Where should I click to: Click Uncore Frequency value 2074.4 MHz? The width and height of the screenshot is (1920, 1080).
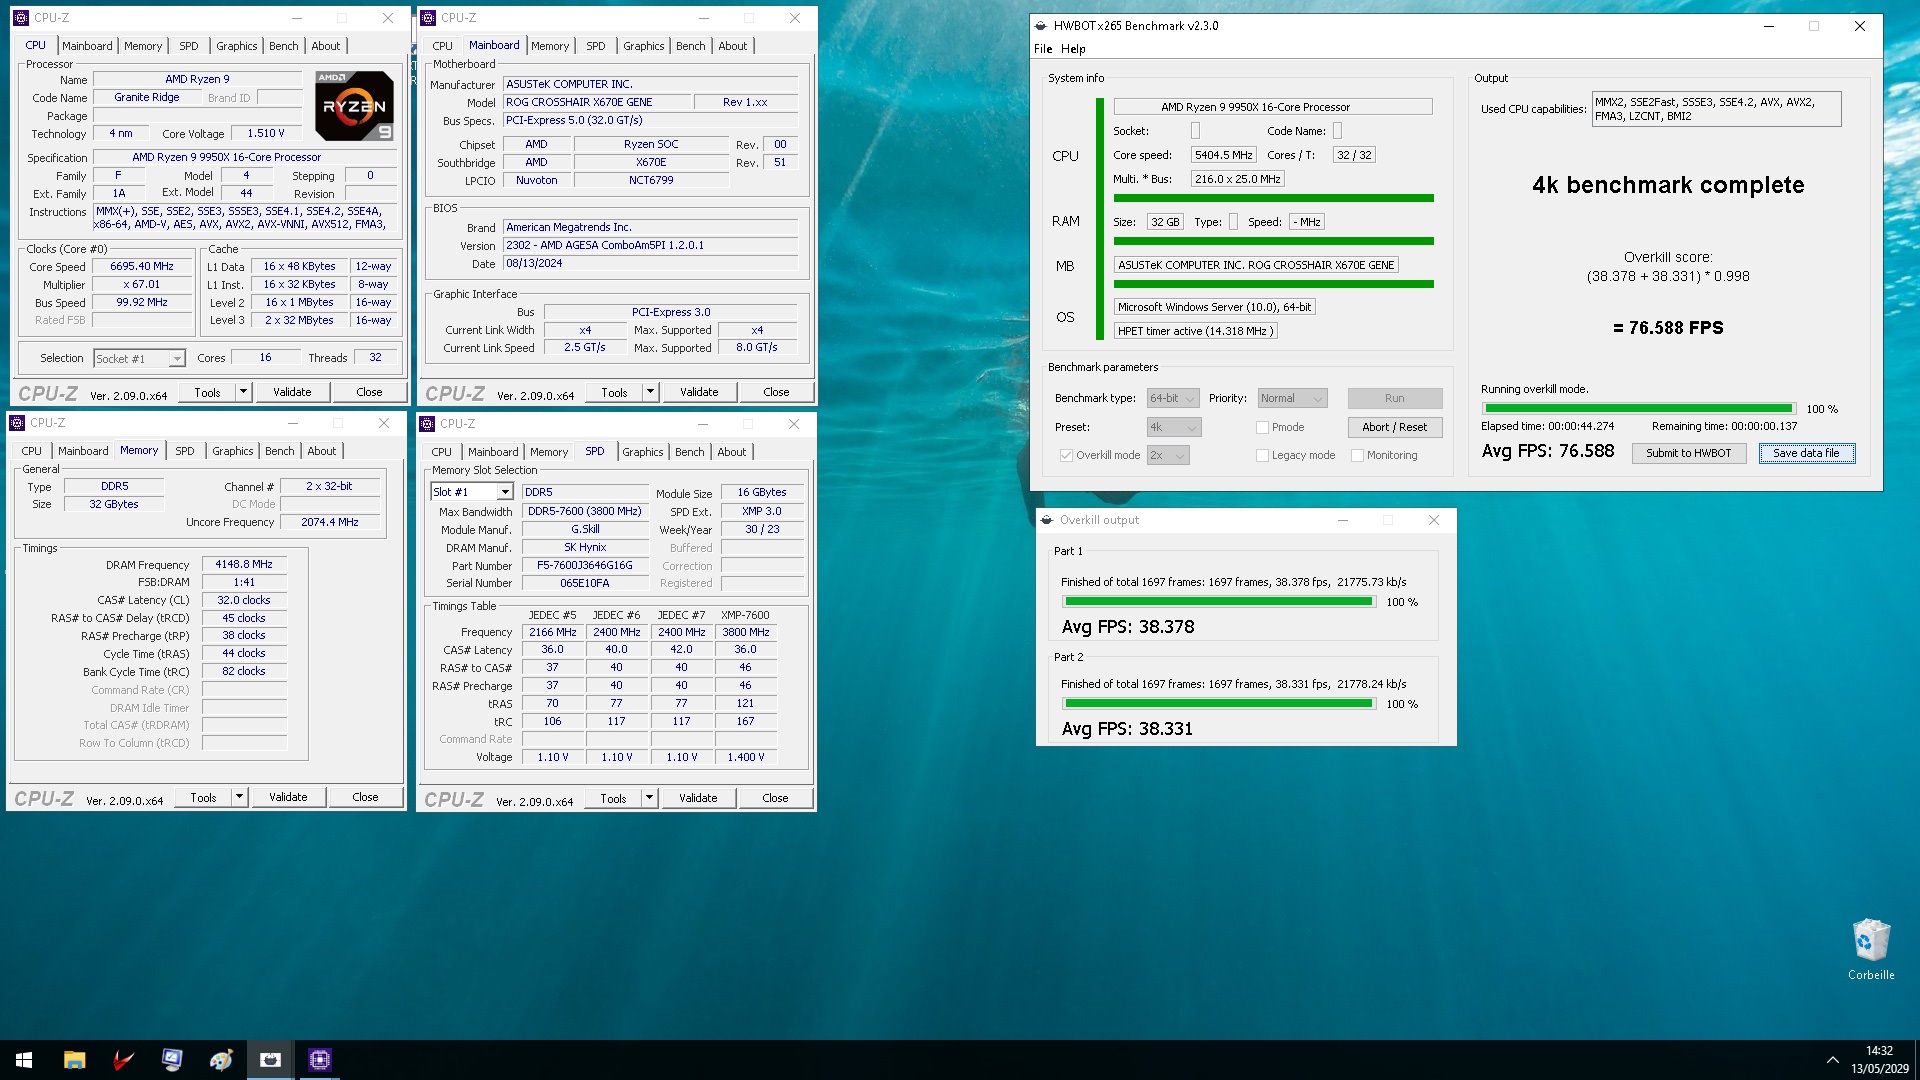pyautogui.click(x=330, y=522)
